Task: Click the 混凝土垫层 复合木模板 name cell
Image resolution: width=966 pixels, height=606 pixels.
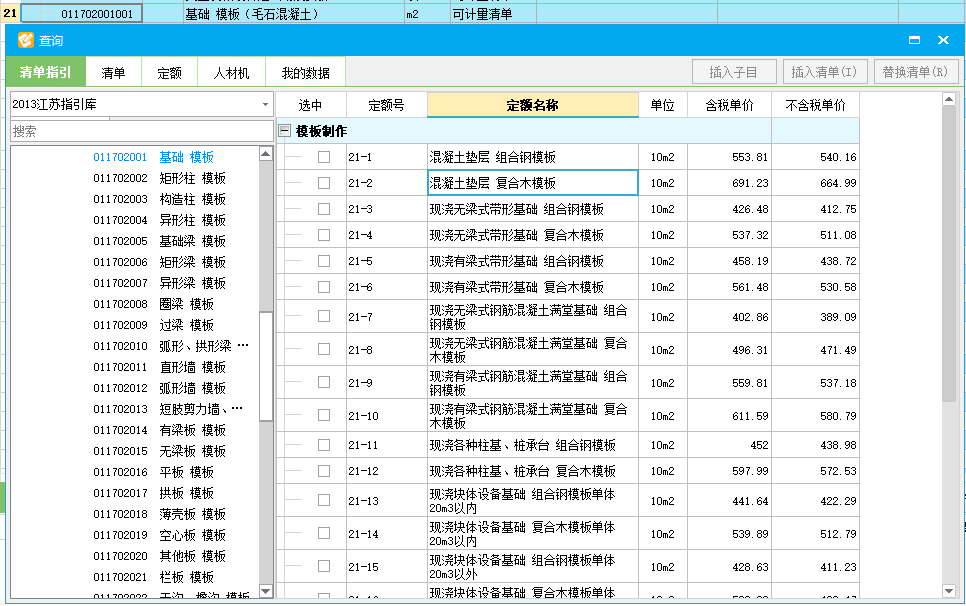Action: coord(532,183)
